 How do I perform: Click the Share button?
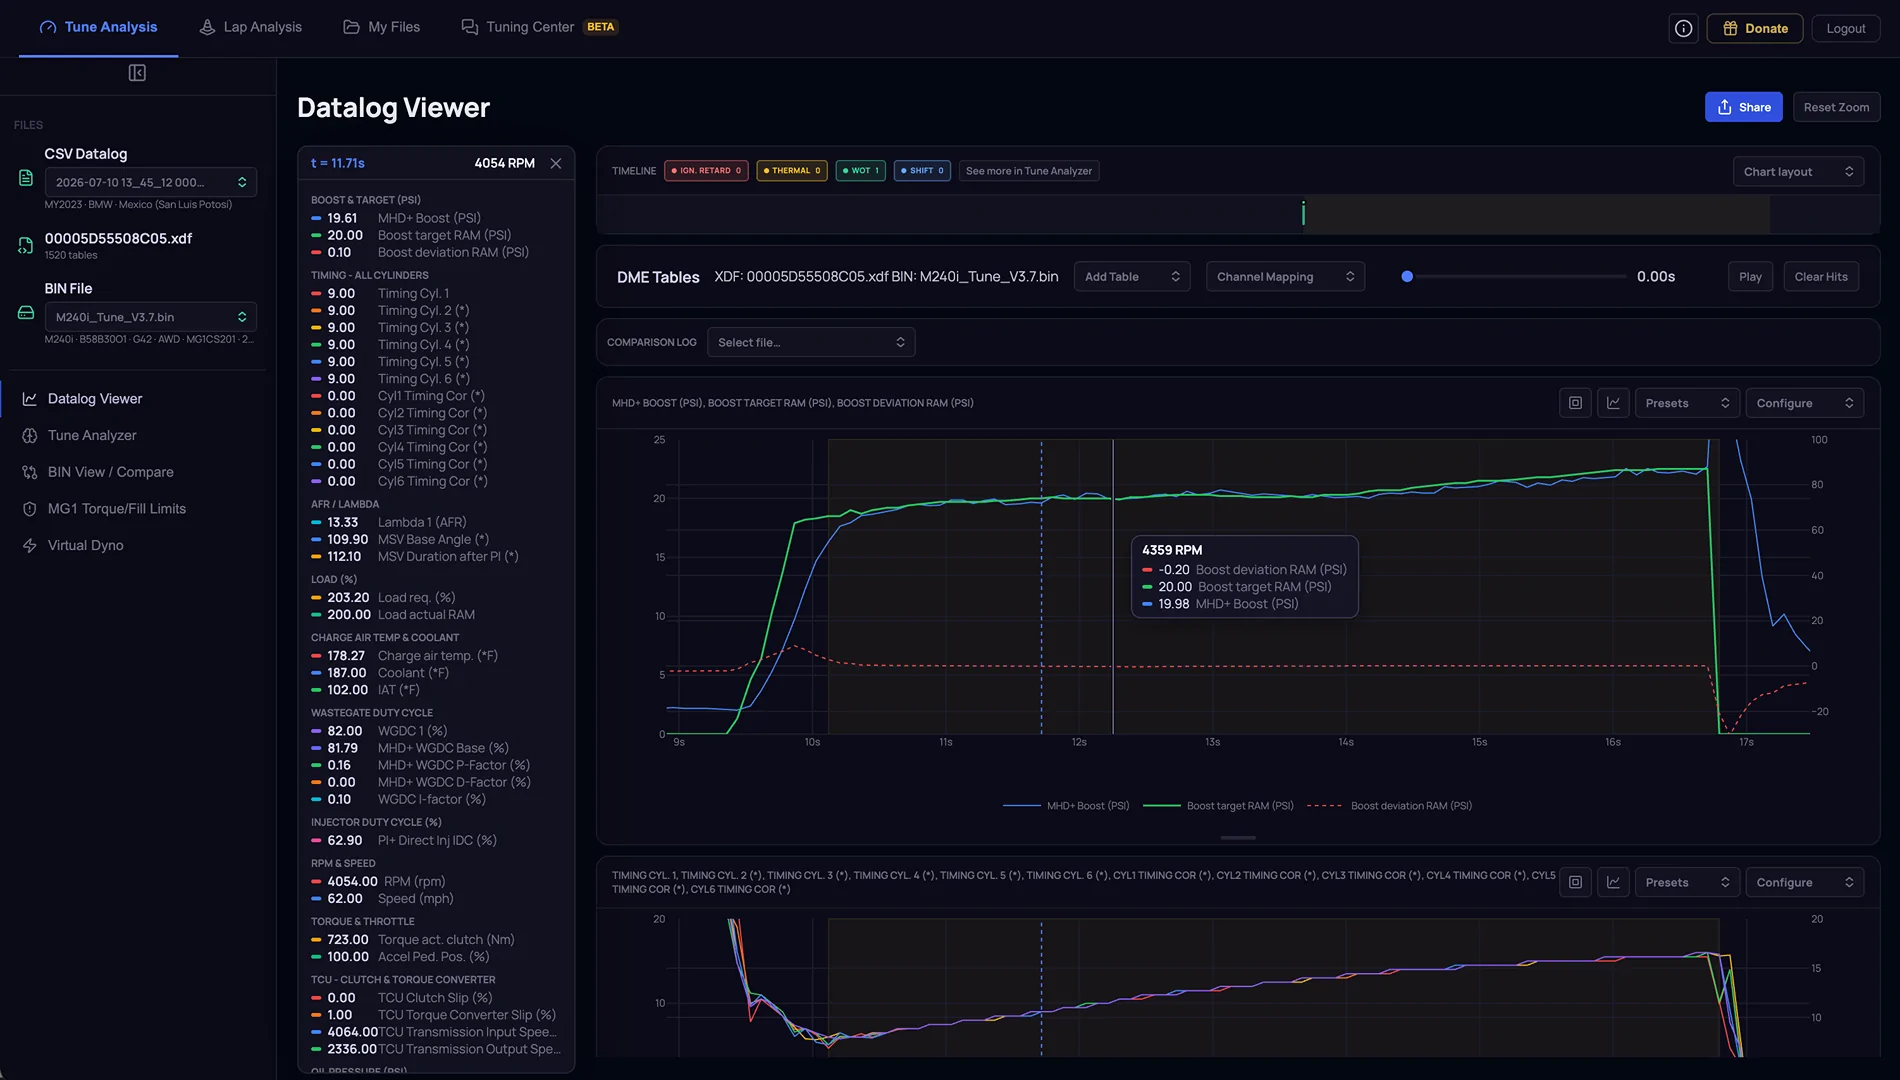pyautogui.click(x=1743, y=107)
